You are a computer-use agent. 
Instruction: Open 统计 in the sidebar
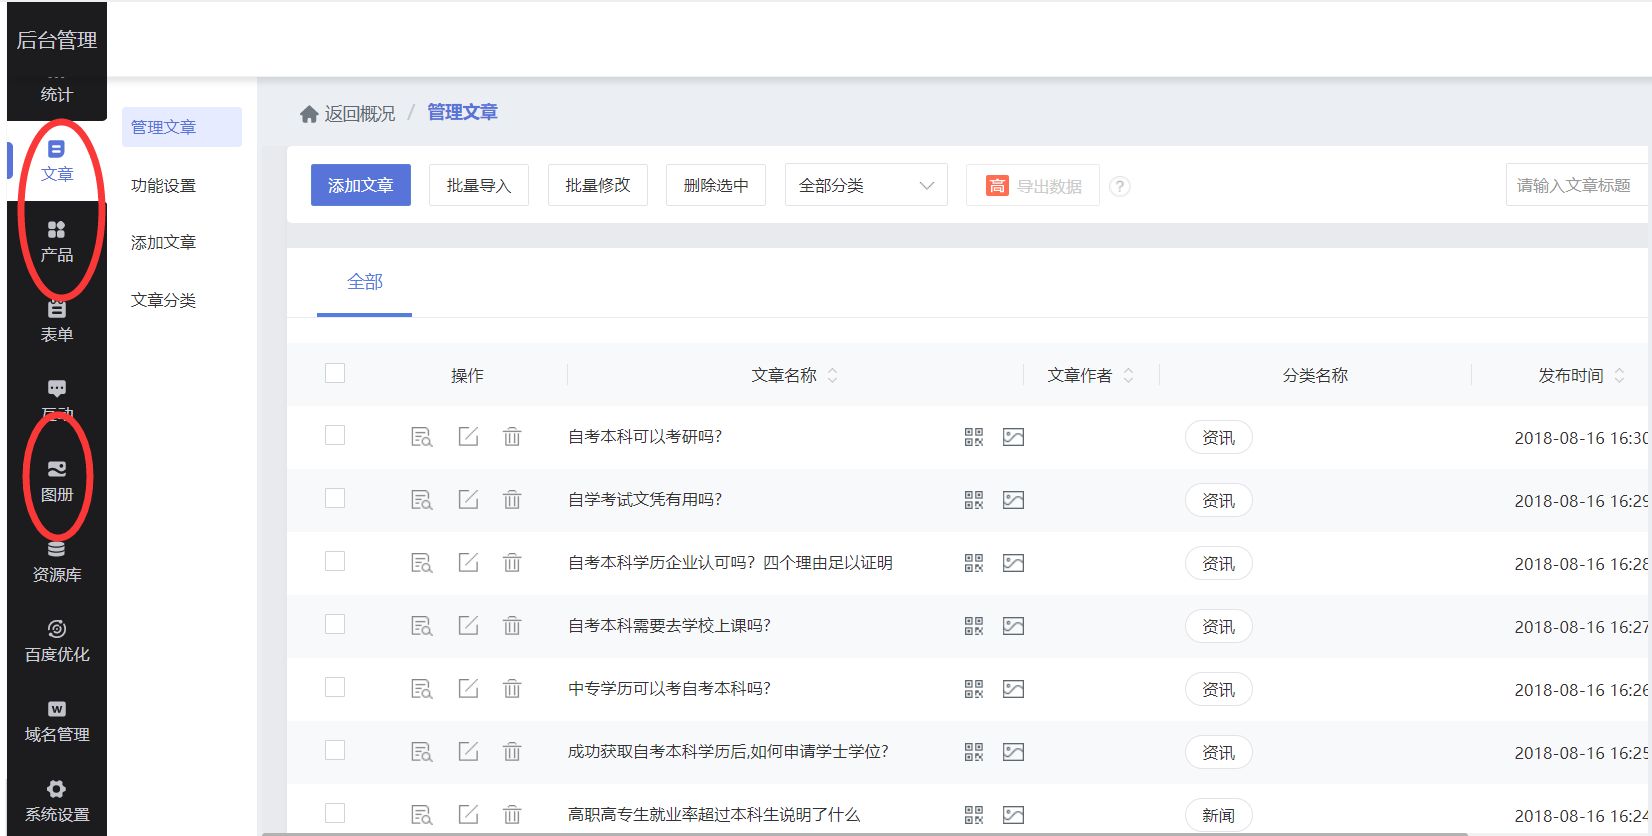pos(57,94)
